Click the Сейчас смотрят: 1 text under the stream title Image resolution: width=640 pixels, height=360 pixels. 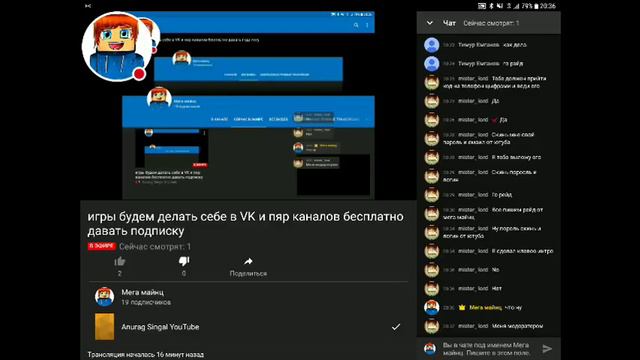[155, 247]
